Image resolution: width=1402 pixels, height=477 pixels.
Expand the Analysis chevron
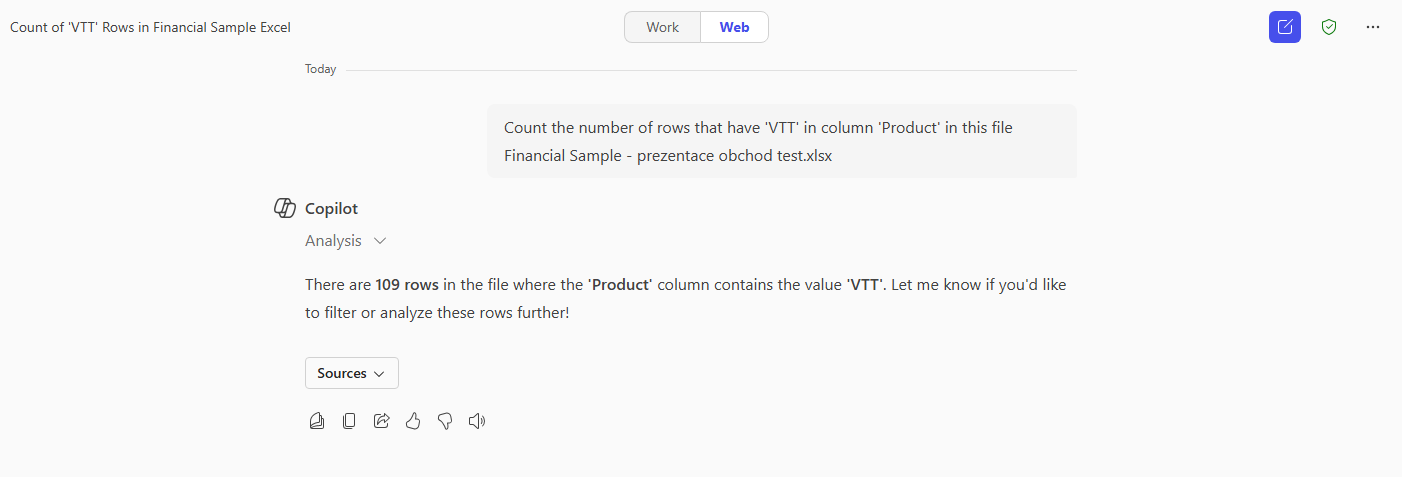pyautogui.click(x=380, y=241)
